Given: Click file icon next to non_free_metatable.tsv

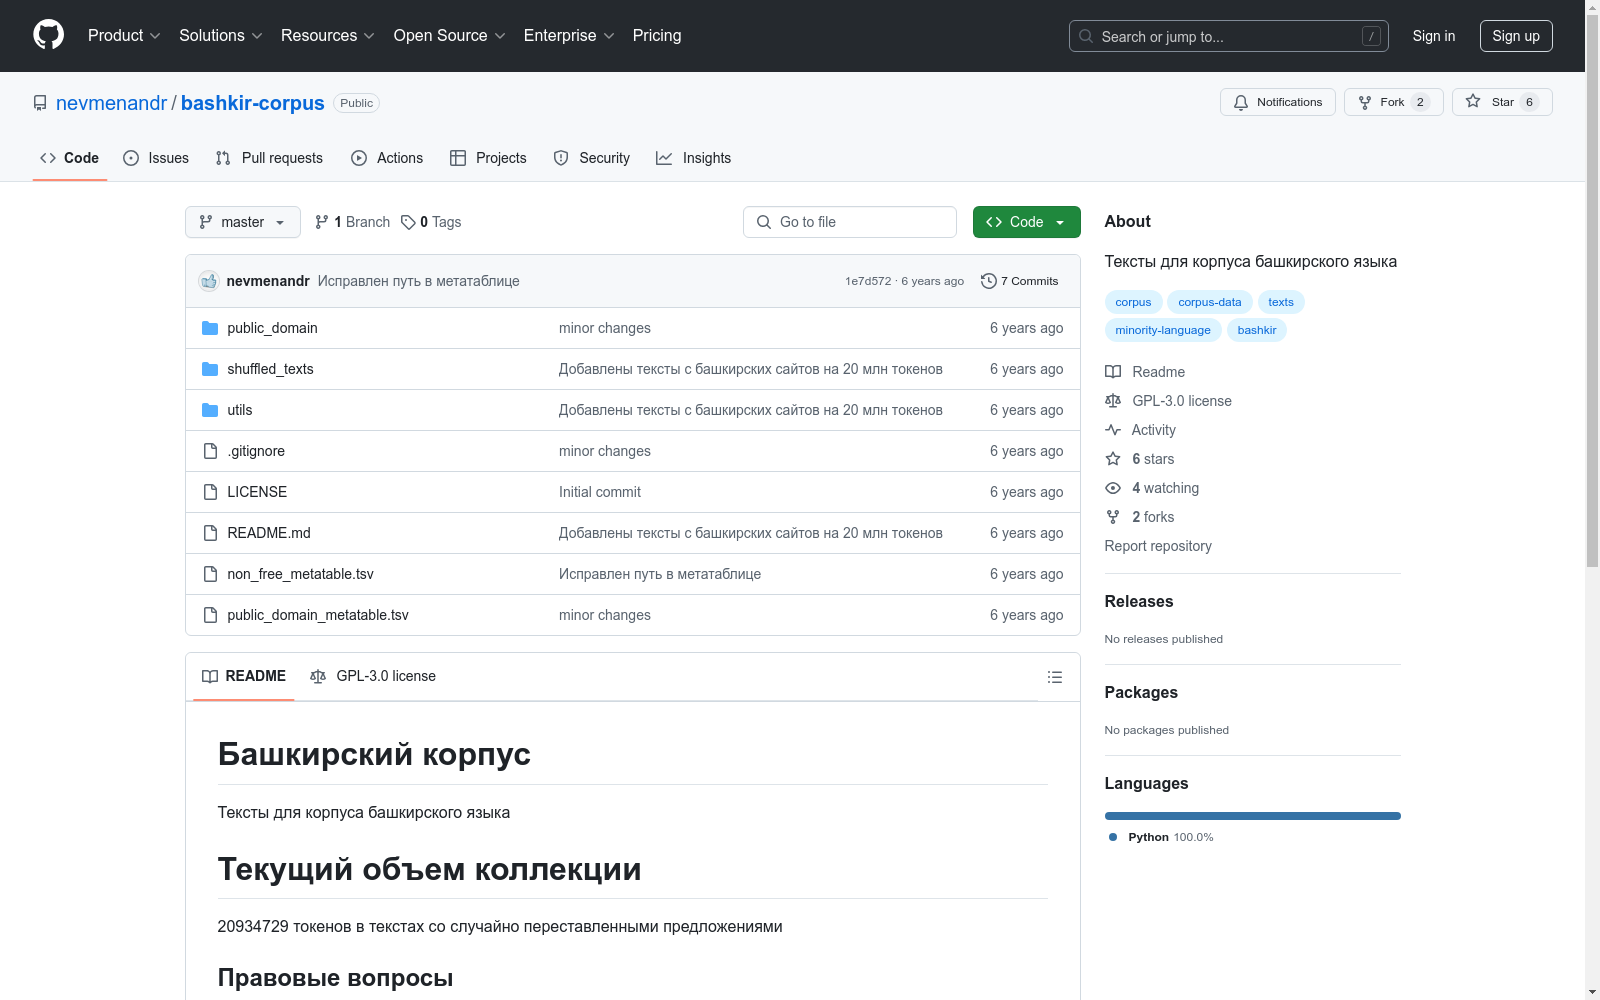Looking at the screenshot, I should (x=210, y=574).
